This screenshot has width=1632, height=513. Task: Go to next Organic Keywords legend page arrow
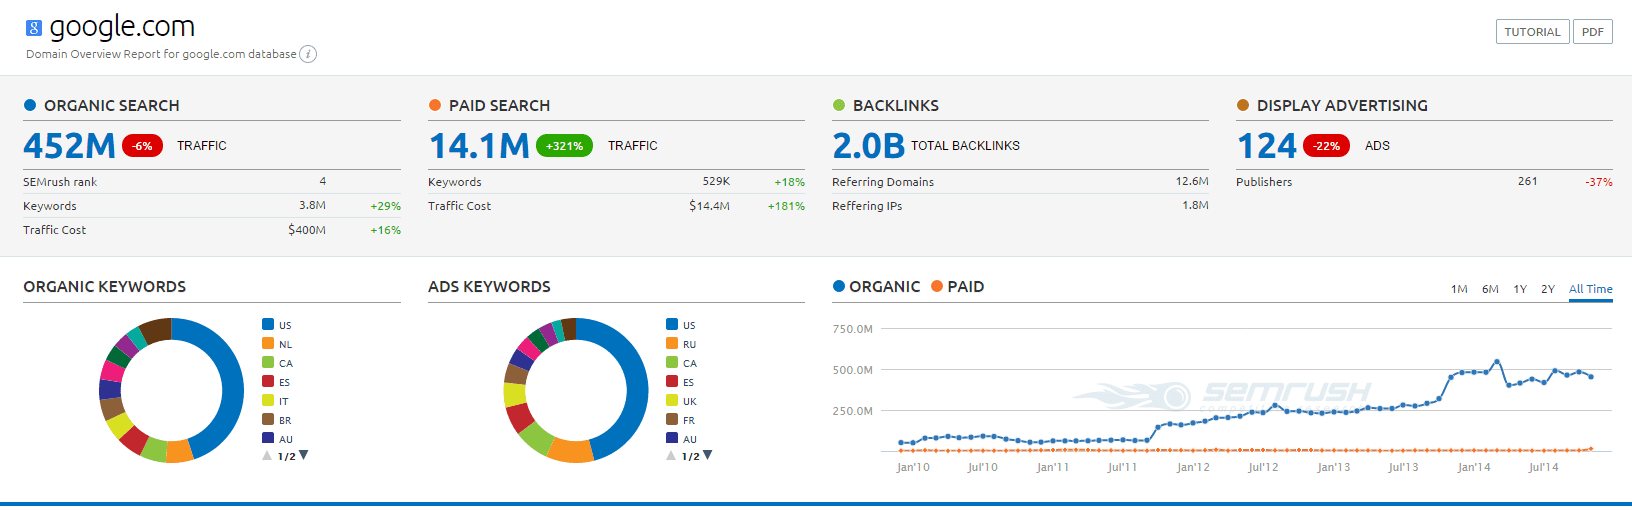(304, 455)
